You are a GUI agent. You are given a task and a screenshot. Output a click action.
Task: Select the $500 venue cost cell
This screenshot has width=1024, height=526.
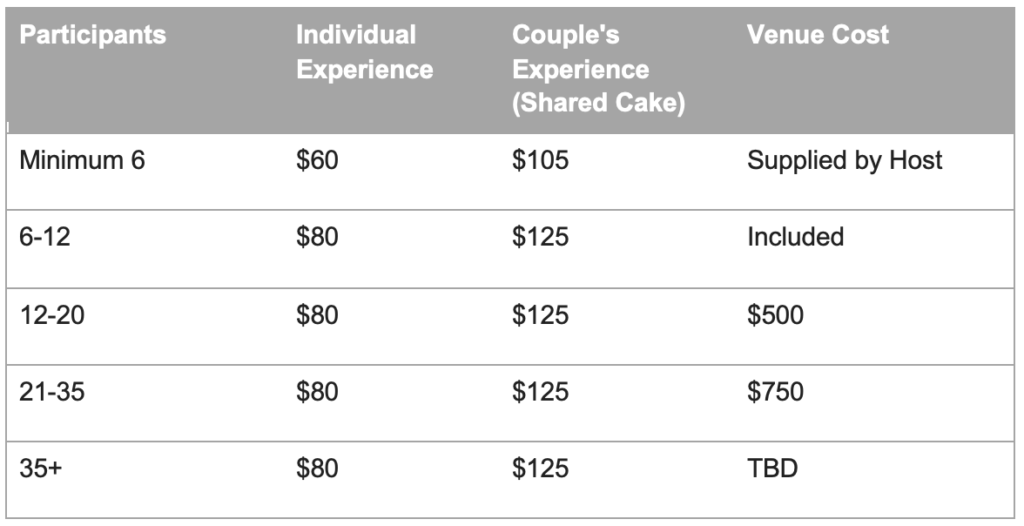point(775,315)
